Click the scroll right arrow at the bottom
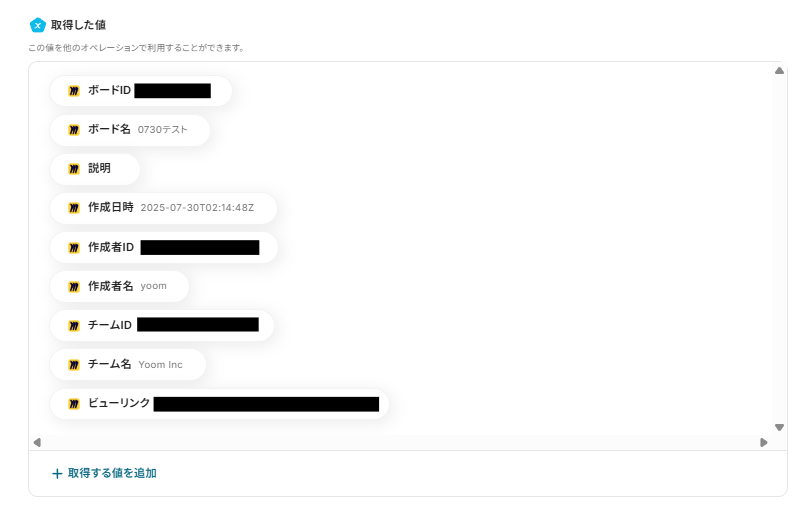The height and width of the screenshot is (526, 808). coord(764,443)
